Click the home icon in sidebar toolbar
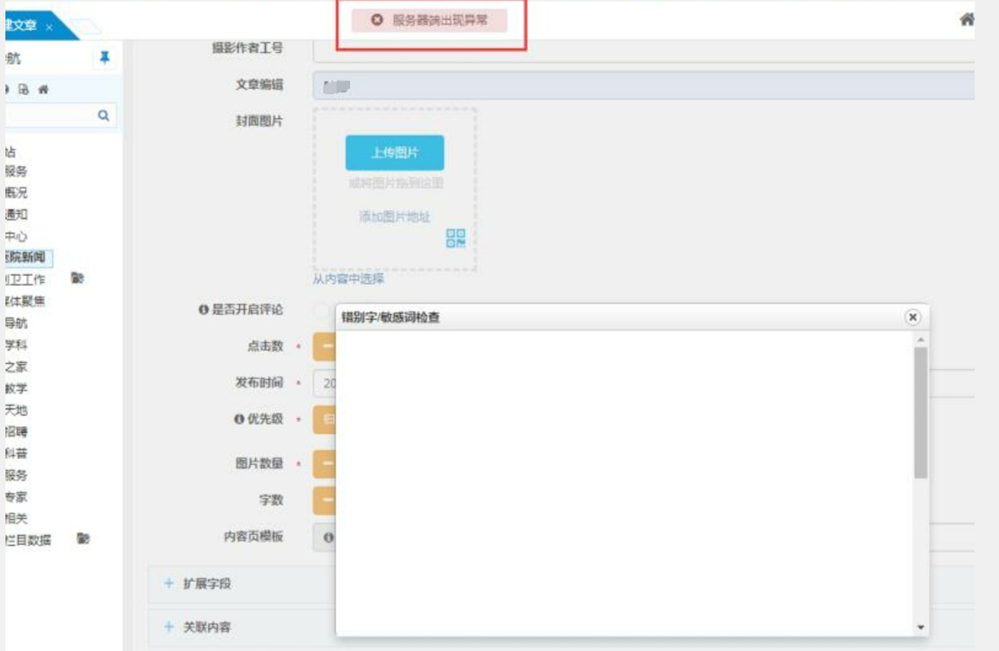Image resolution: width=999 pixels, height=651 pixels. [x=41, y=90]
